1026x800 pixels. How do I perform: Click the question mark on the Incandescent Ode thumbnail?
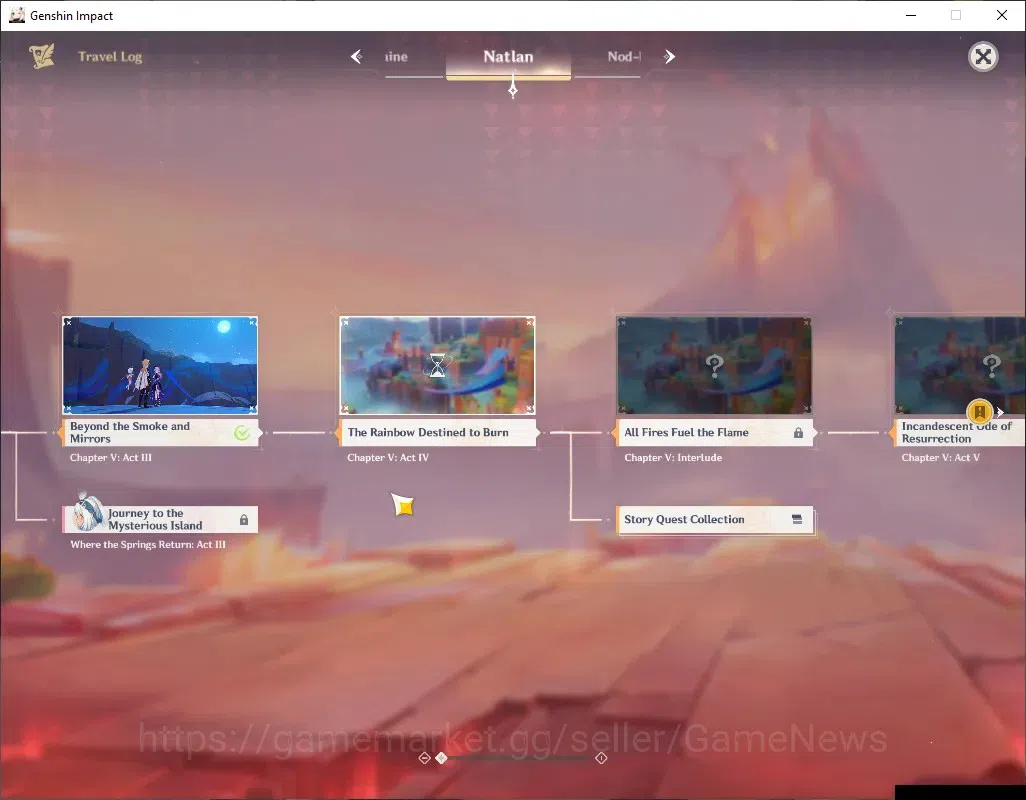992,365
